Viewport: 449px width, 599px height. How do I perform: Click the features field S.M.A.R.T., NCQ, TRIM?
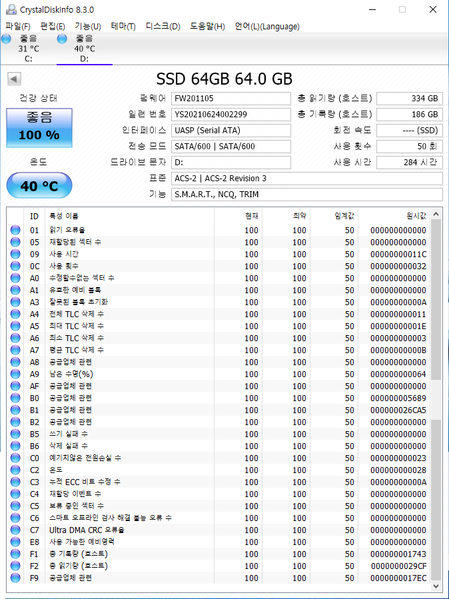307,194
